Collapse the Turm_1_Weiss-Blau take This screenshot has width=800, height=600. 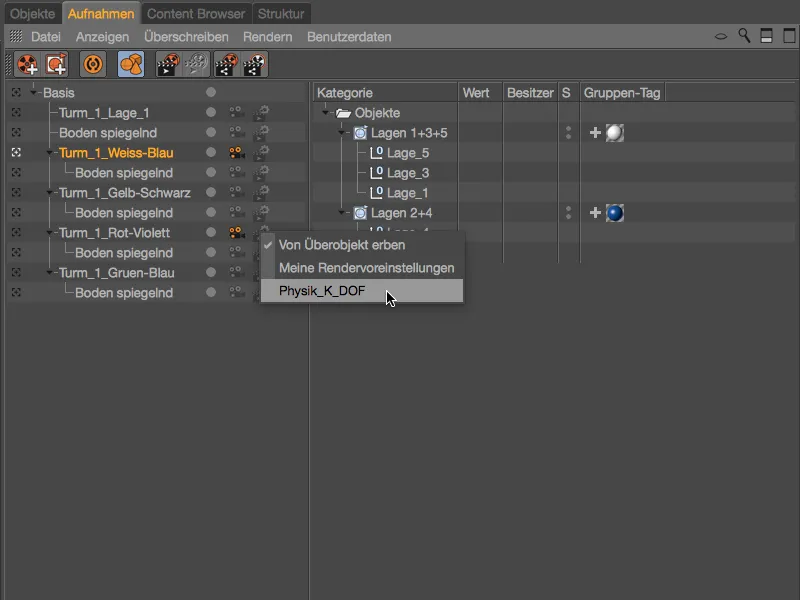(49, 153)
